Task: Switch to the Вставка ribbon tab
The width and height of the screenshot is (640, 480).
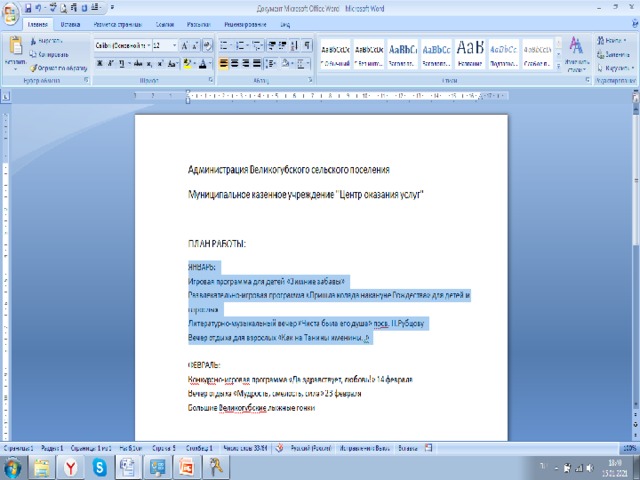Action: tap(71, 23)
